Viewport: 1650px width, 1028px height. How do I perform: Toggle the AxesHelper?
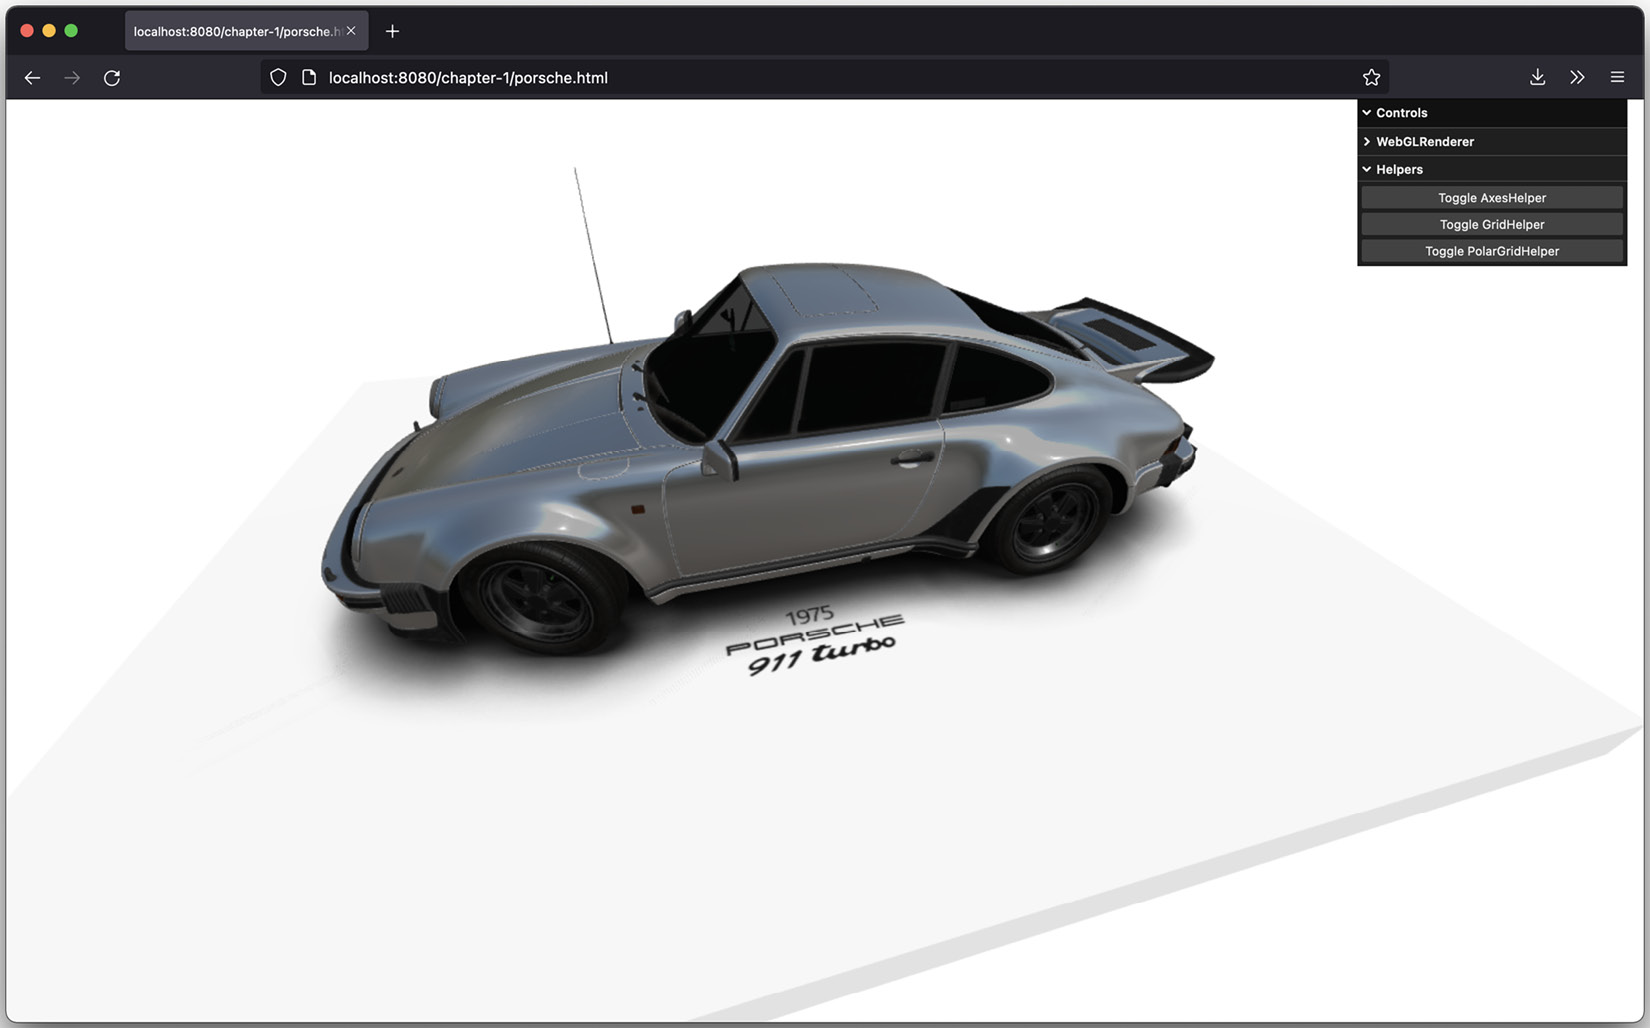tap(1492, 198)
